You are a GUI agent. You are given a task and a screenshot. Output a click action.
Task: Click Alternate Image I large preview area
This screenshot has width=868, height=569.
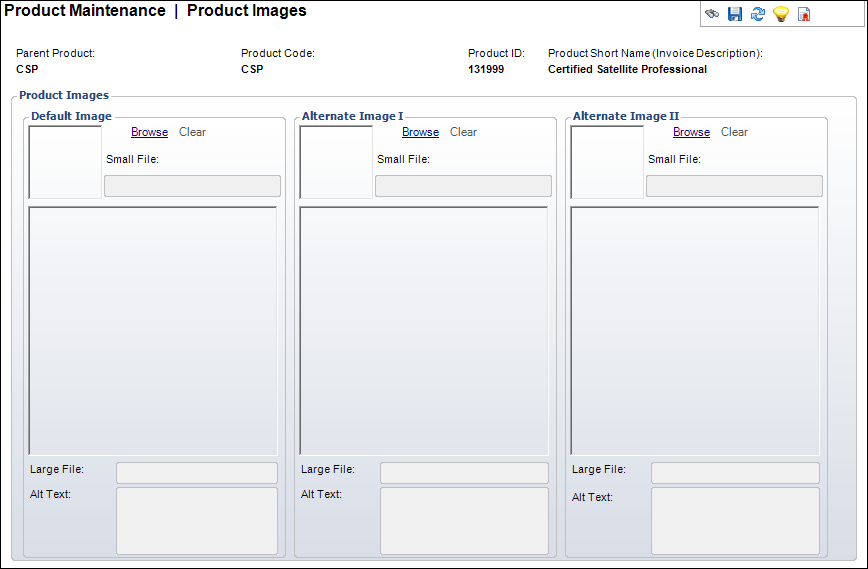[x=424, y=331]
